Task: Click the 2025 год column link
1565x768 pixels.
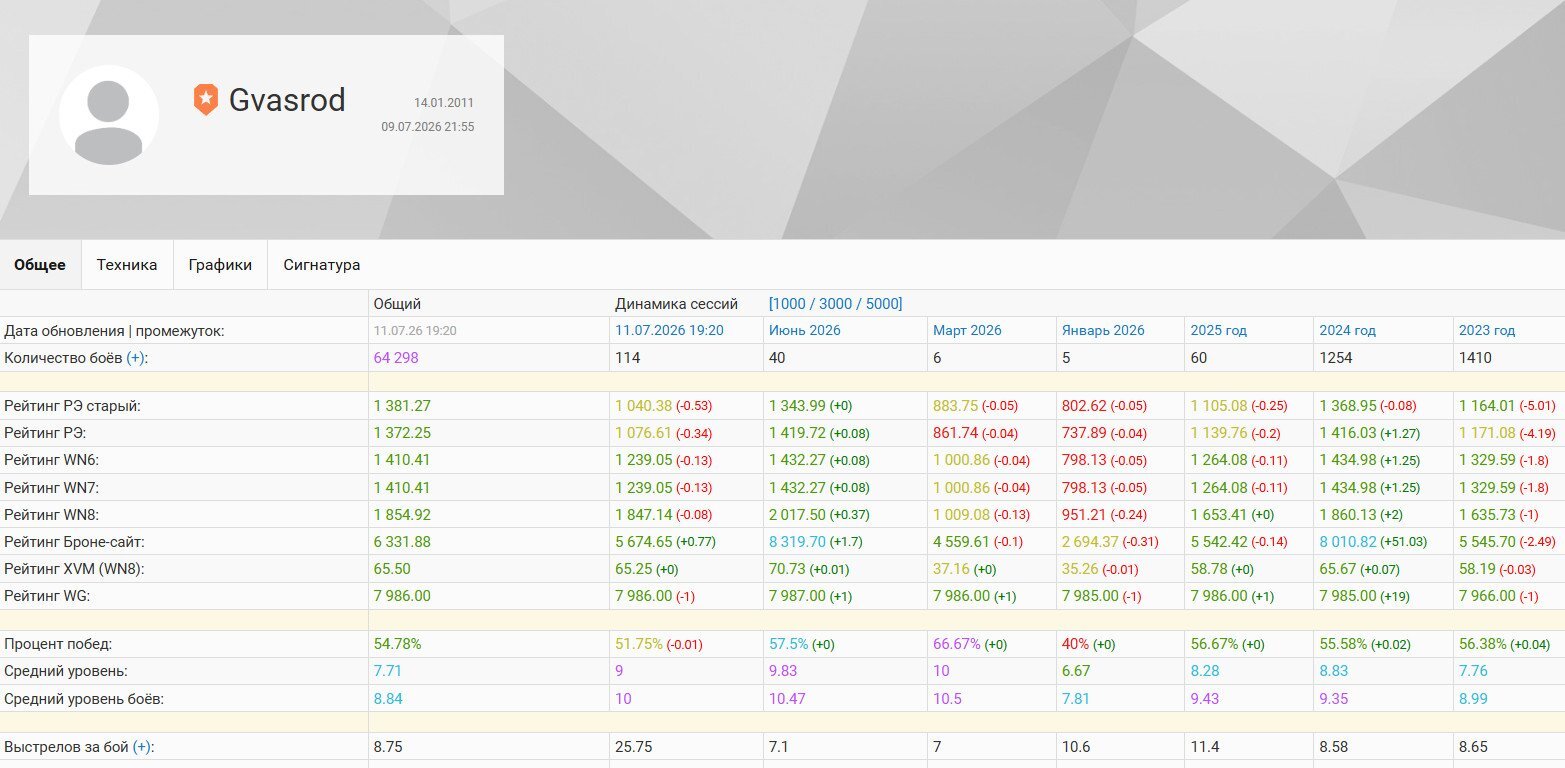Action: tap(1218, 330)
